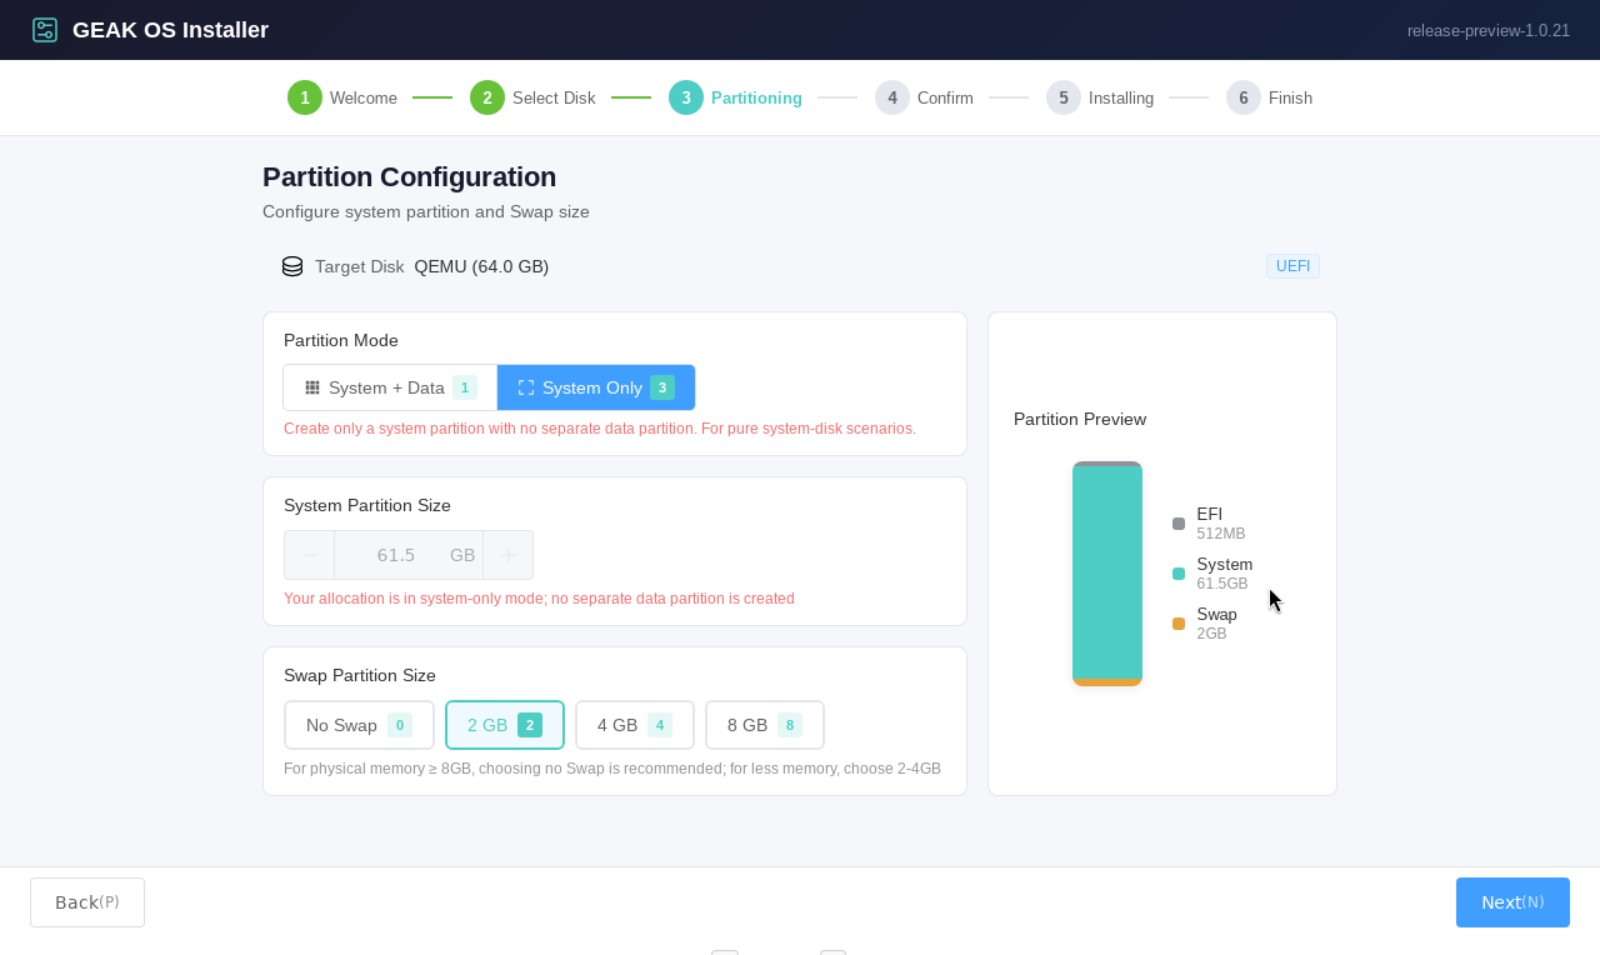Click the Welcome step label
1600x955 pixels.
pyautogui.click(x=363, y=98)
